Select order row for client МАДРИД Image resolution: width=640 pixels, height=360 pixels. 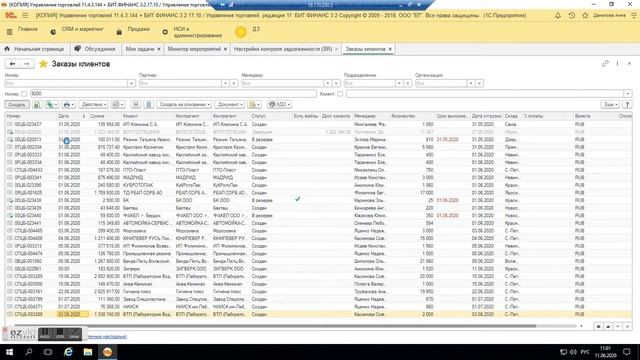tap(318, 178)
